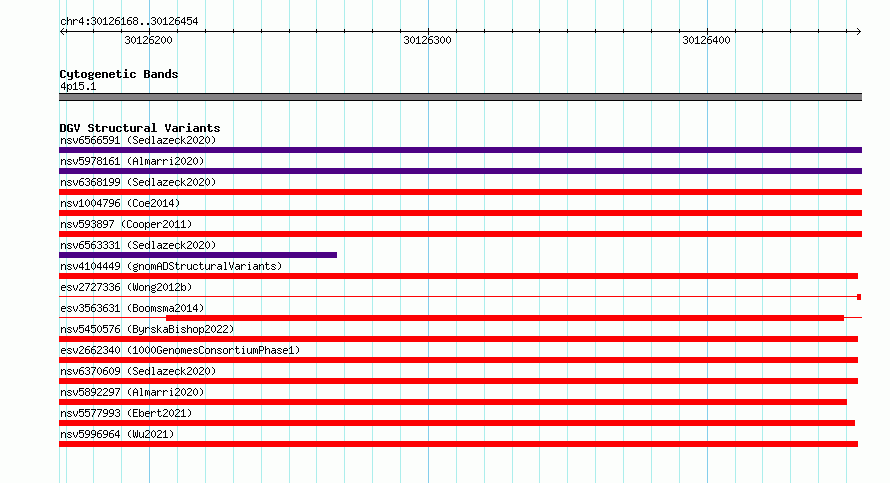This screenshot has width=890, height=483.
Task: Select variant label nsv6370609 (Sedlazeck2020)
Action: [x=138, y=371]
